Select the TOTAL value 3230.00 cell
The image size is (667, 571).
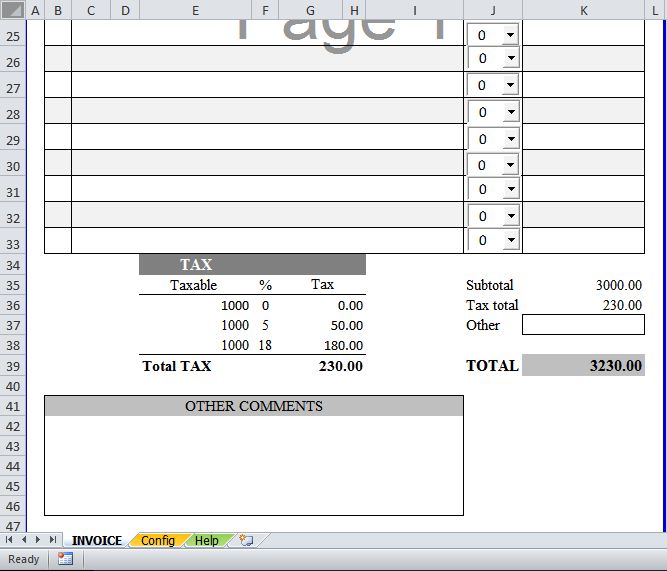[x=583, y=365]
